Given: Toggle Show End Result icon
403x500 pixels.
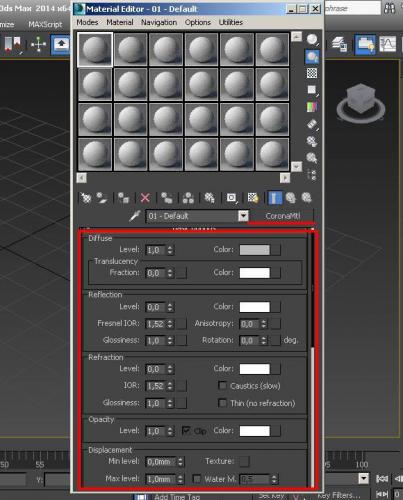Looking at the screenshot, I should [275, 198].
